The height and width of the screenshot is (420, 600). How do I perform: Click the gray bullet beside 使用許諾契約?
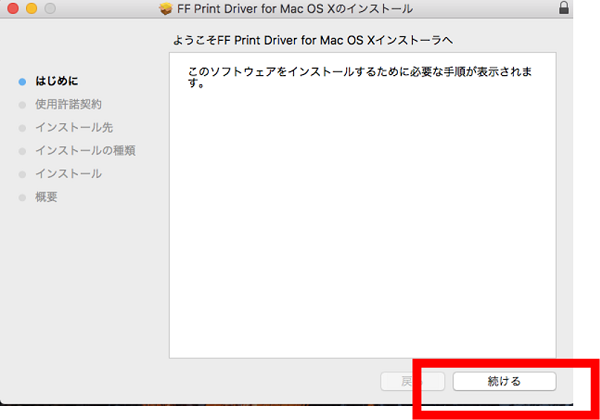point(22,104)
